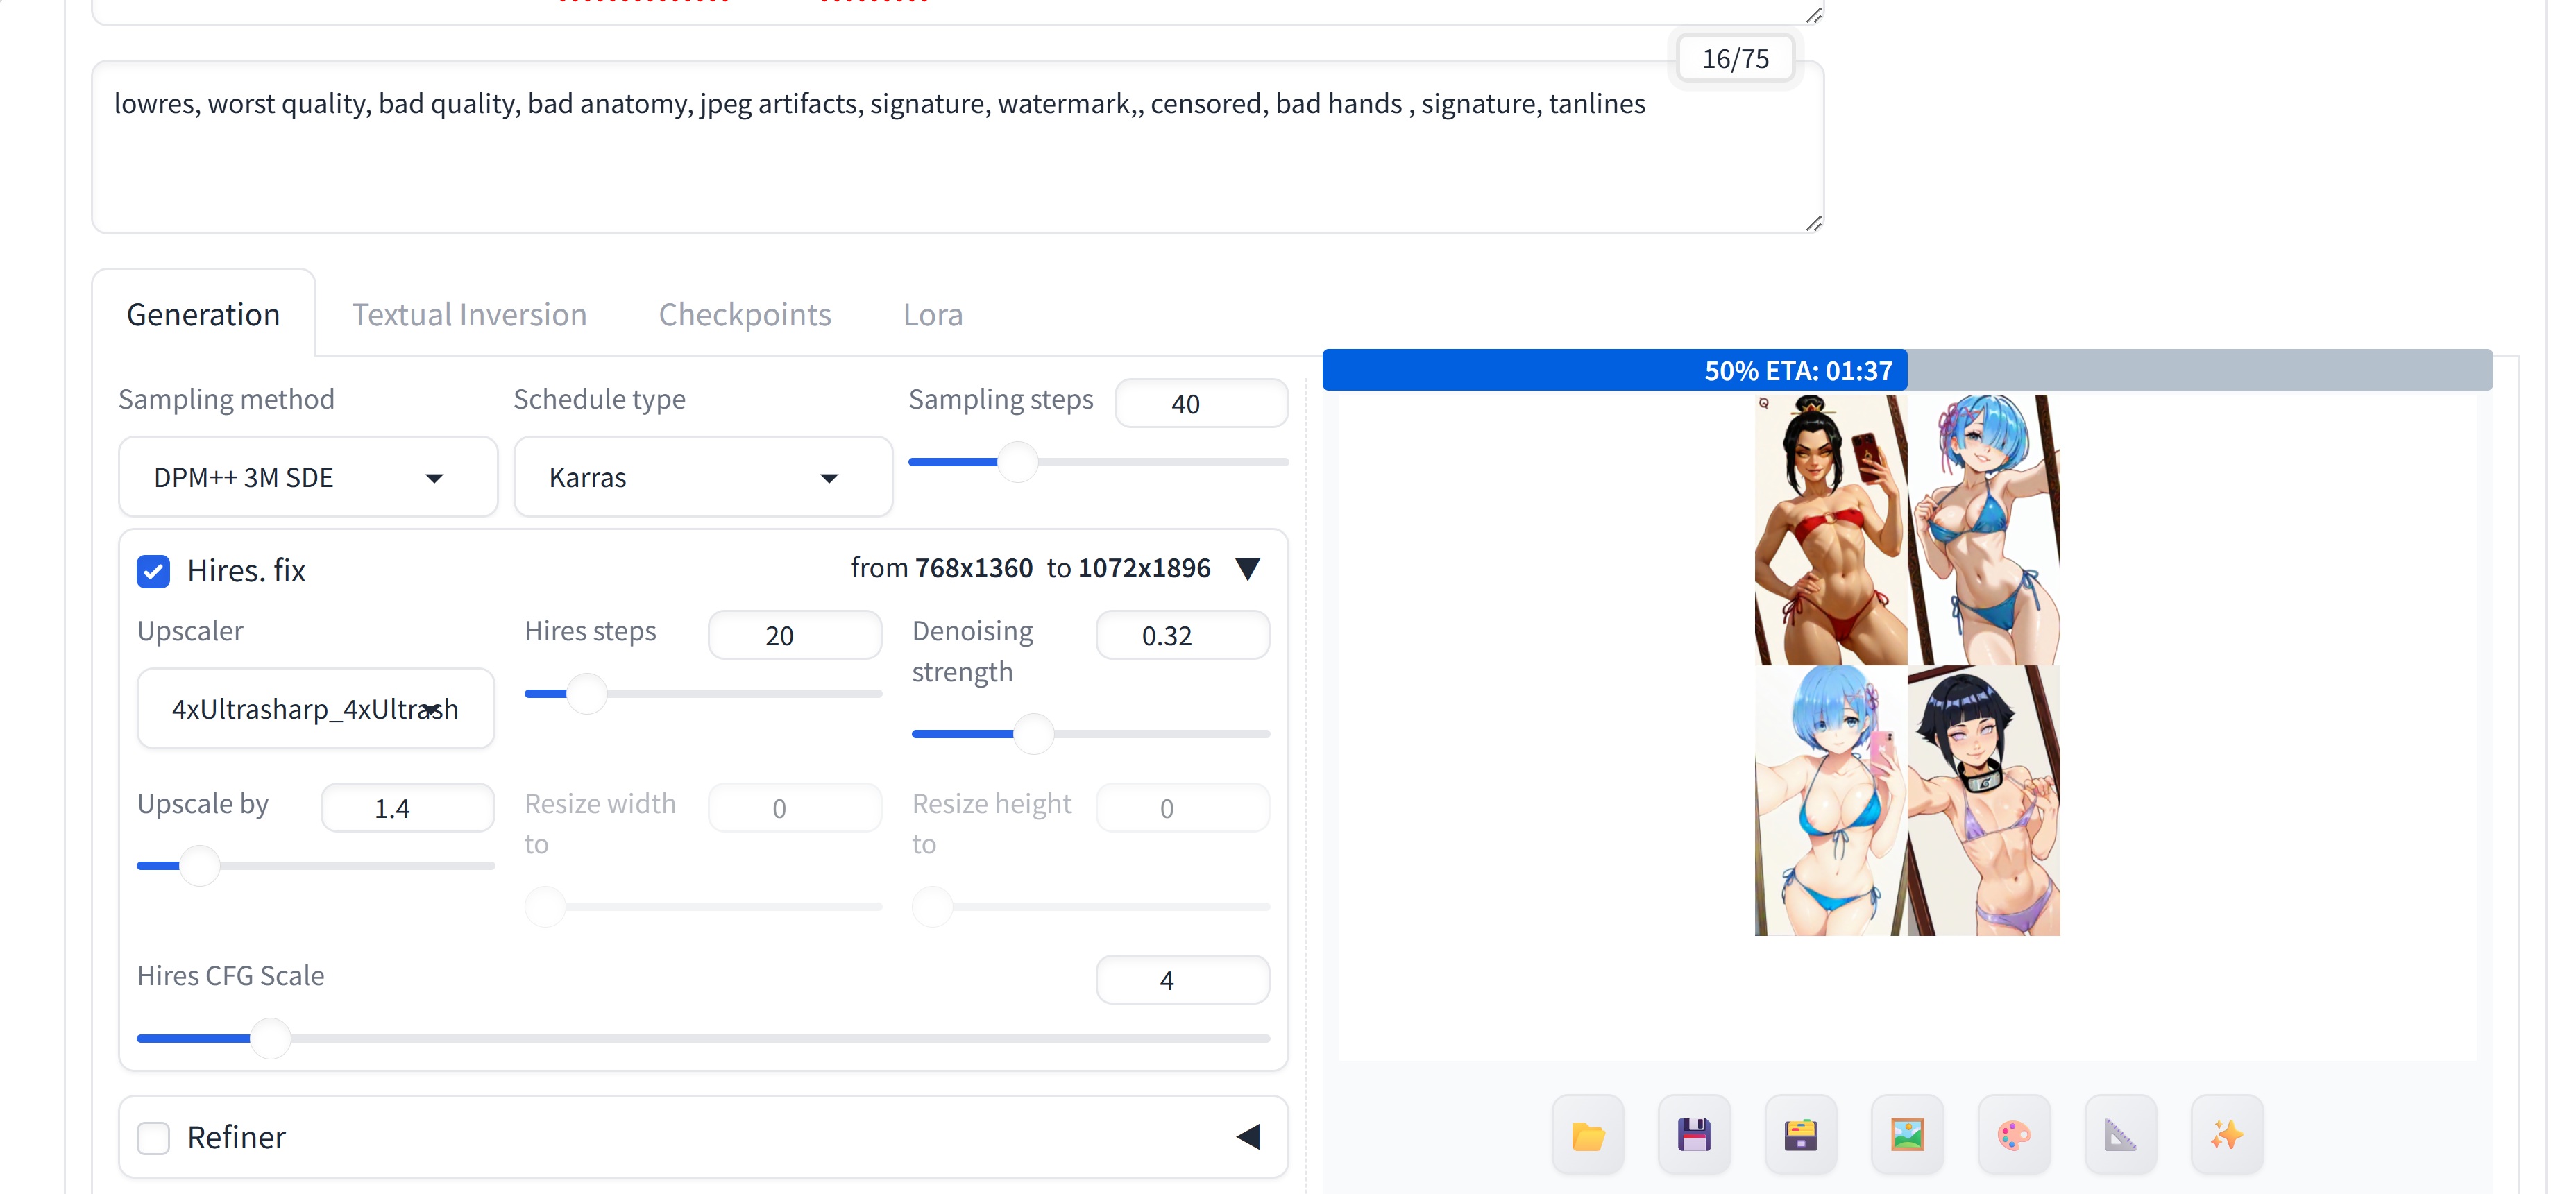Open the Sampling method dropdown

point(307,477)
